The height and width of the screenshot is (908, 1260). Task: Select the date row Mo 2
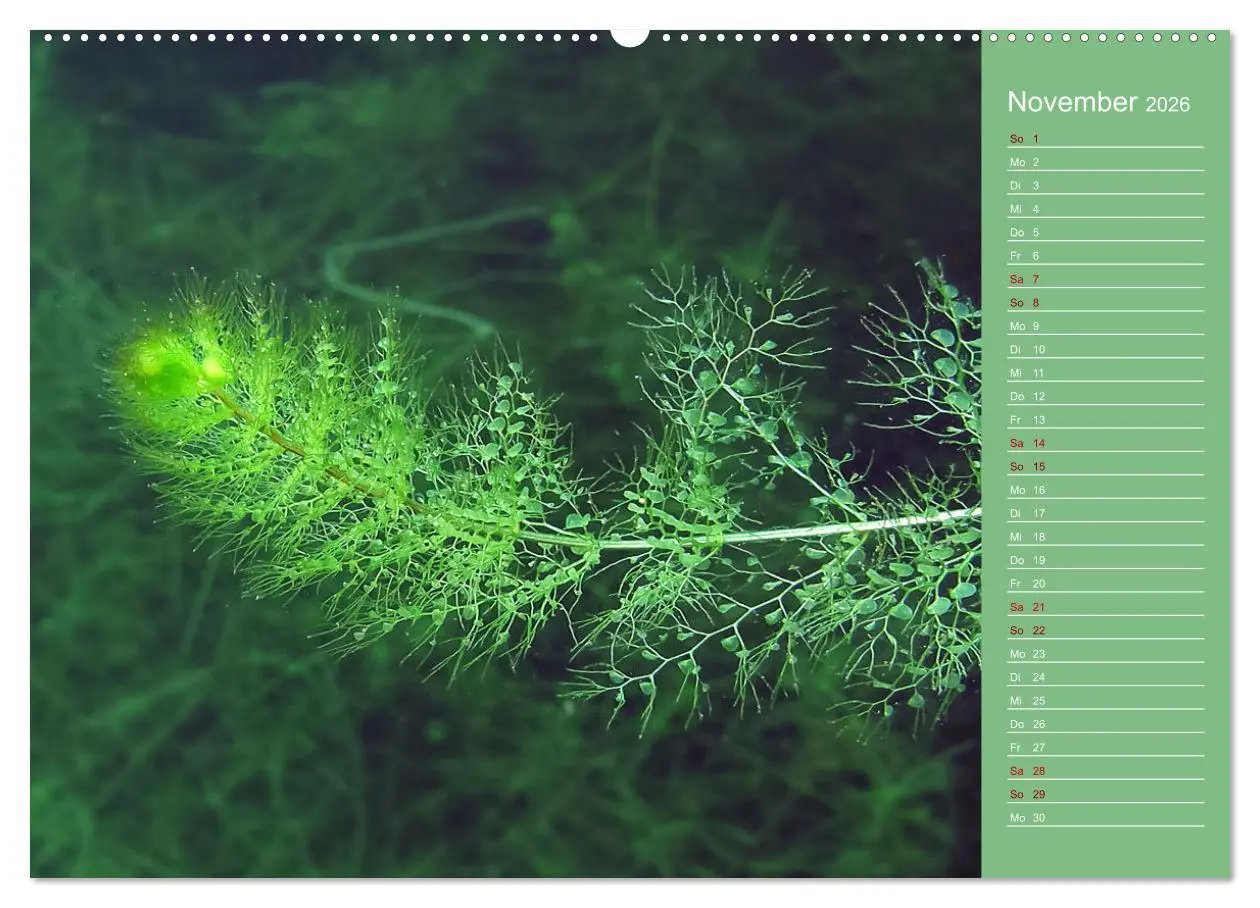point(1105,162)
